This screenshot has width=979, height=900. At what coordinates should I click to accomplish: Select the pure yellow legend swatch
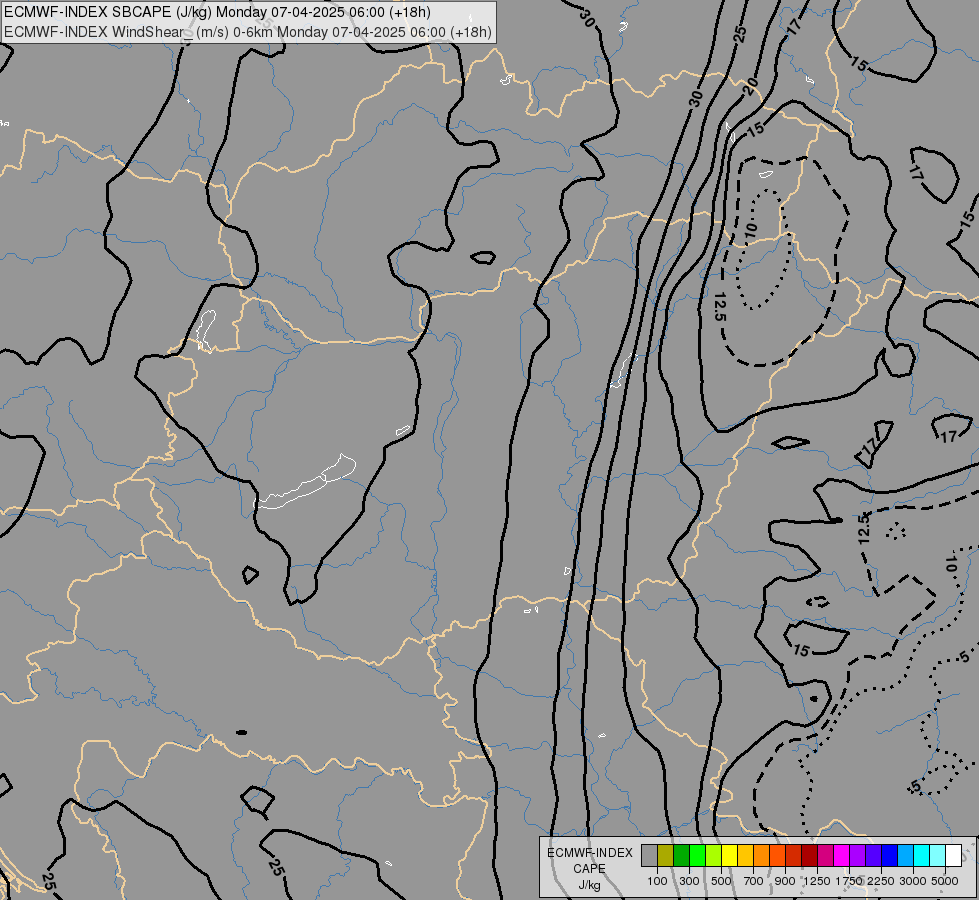[729, 855]
